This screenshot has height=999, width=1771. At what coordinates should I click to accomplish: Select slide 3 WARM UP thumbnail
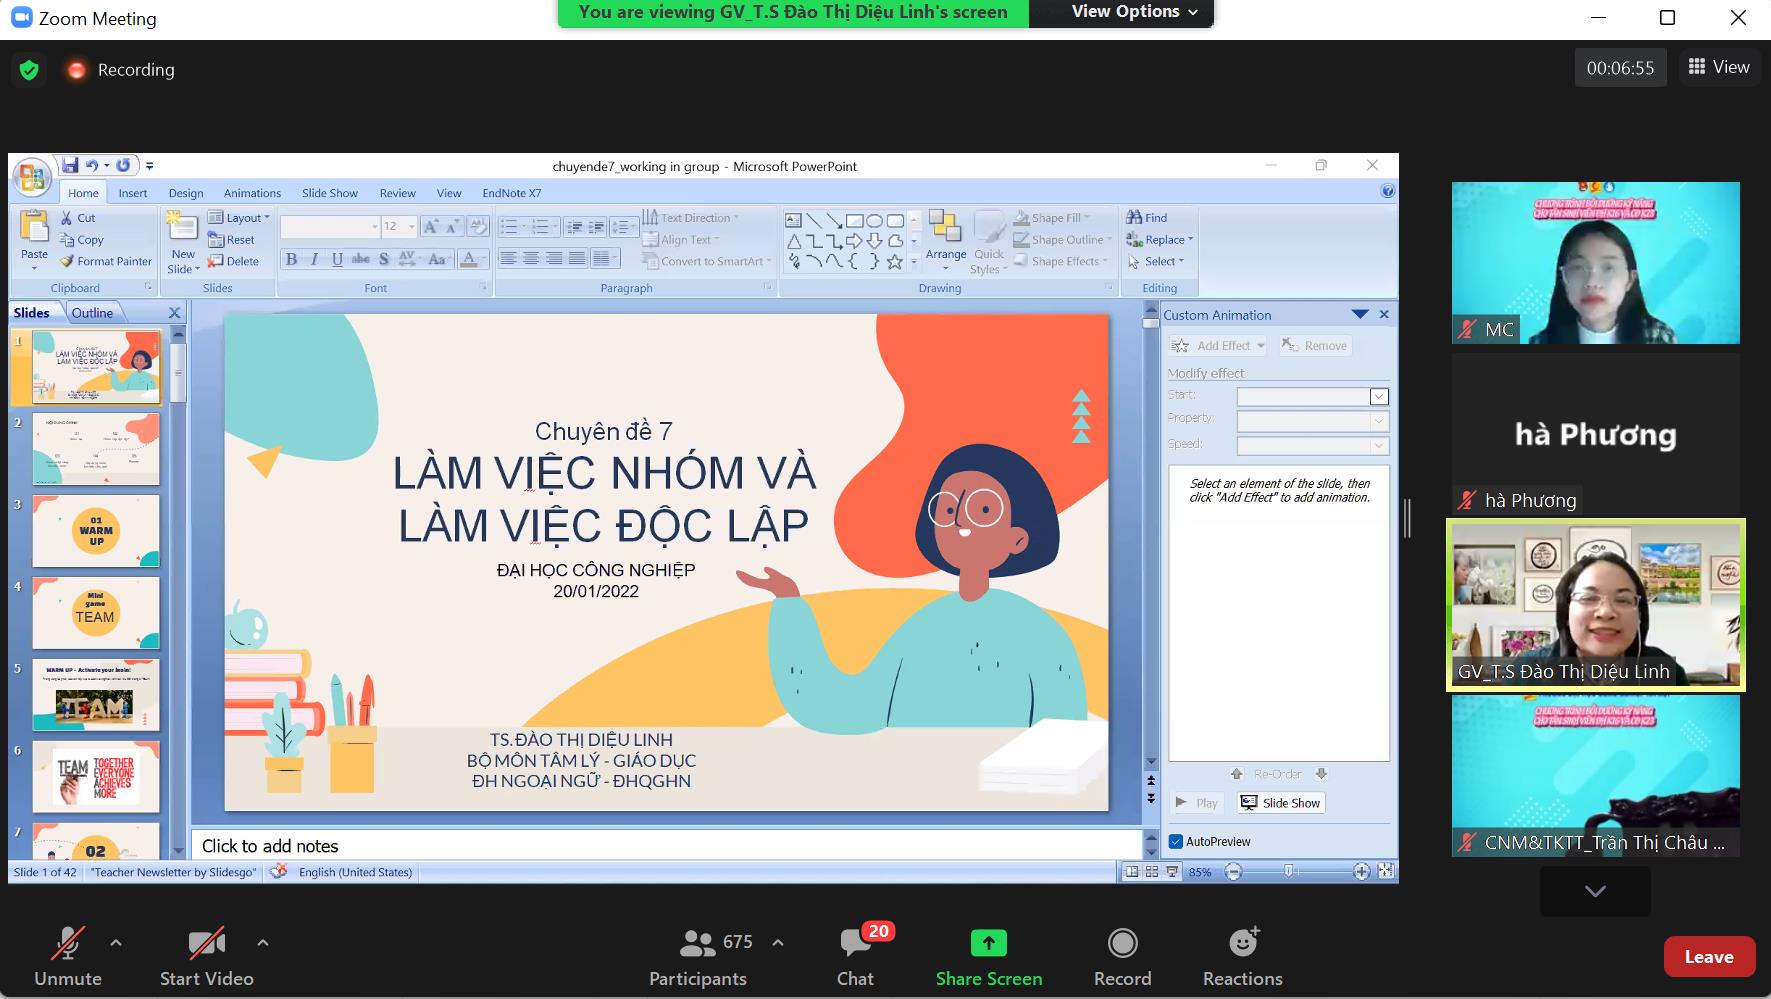96,531
